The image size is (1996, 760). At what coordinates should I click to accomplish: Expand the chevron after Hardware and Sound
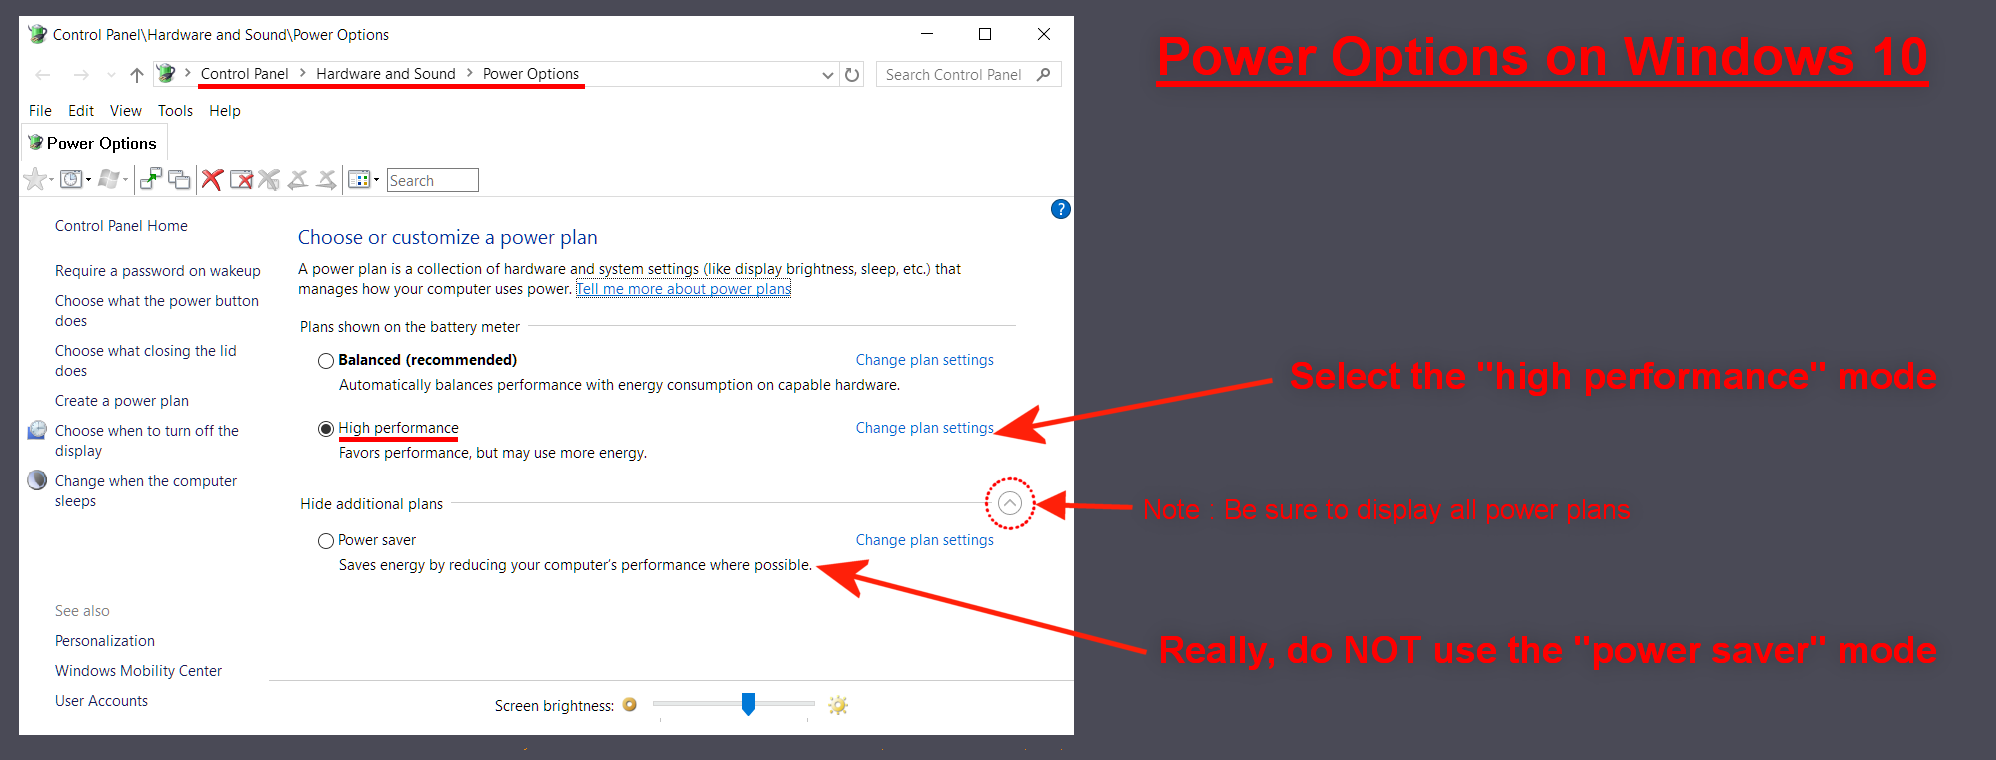tap(470, 73)
